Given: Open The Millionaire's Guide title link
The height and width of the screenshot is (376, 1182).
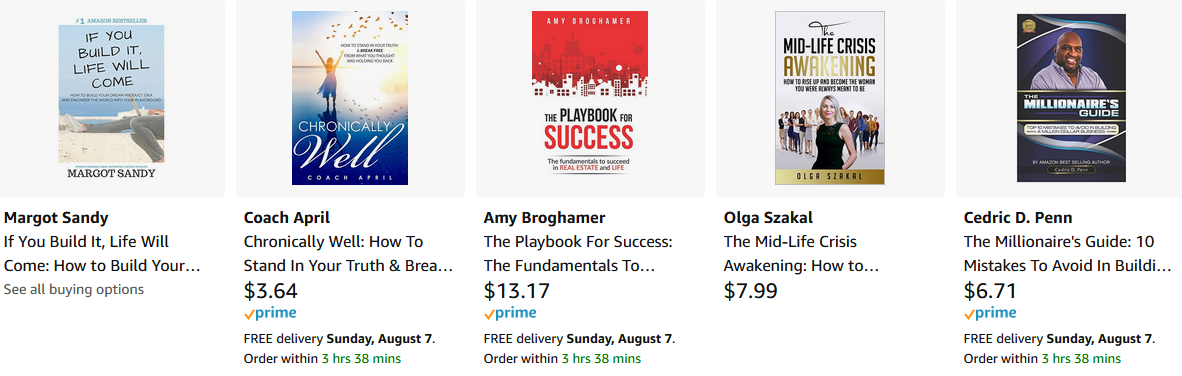Looking at the screenshot, I should (1068, 254).
